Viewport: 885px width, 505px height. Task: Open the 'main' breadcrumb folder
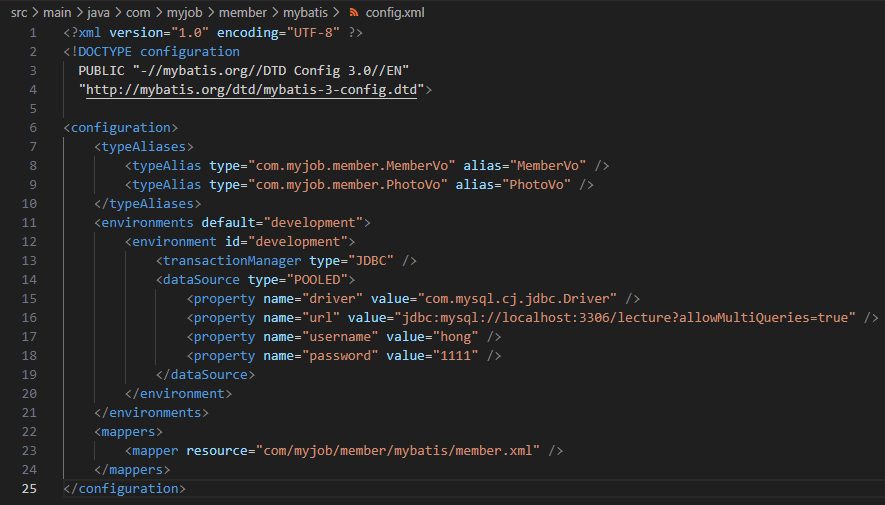pos(57,12)
